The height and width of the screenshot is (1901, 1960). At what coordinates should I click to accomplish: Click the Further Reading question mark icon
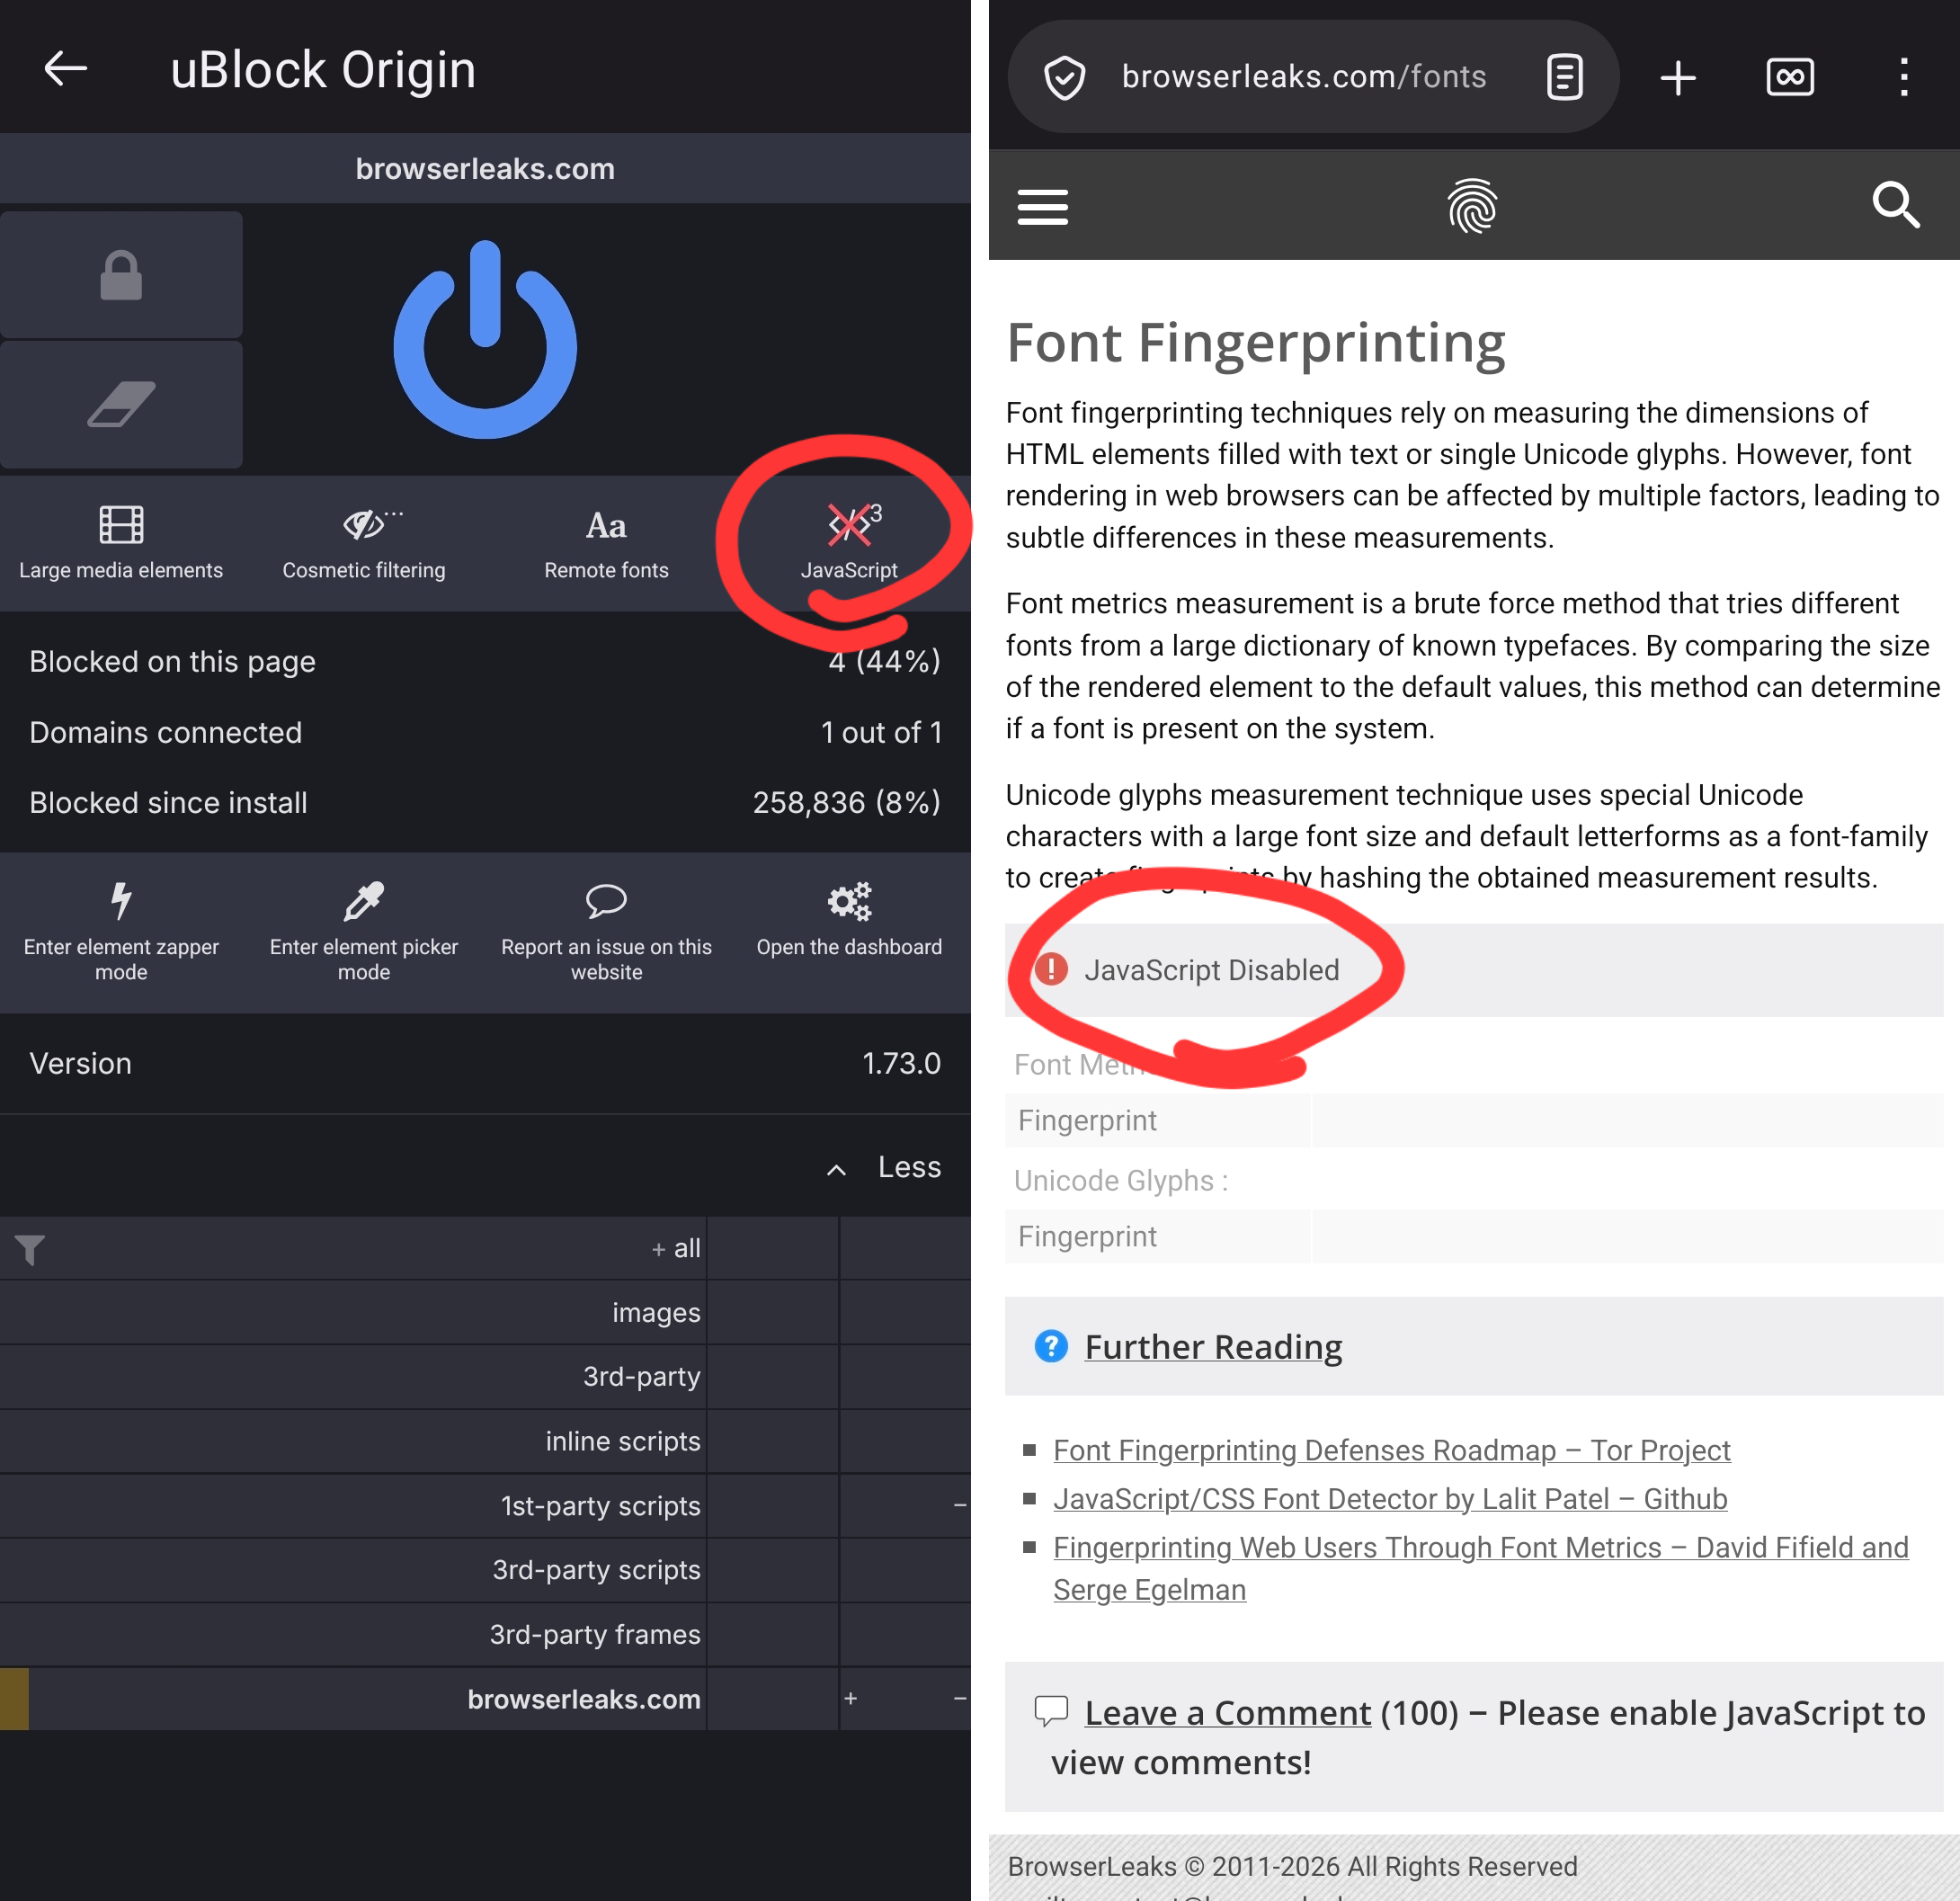click(1051, 1346)
